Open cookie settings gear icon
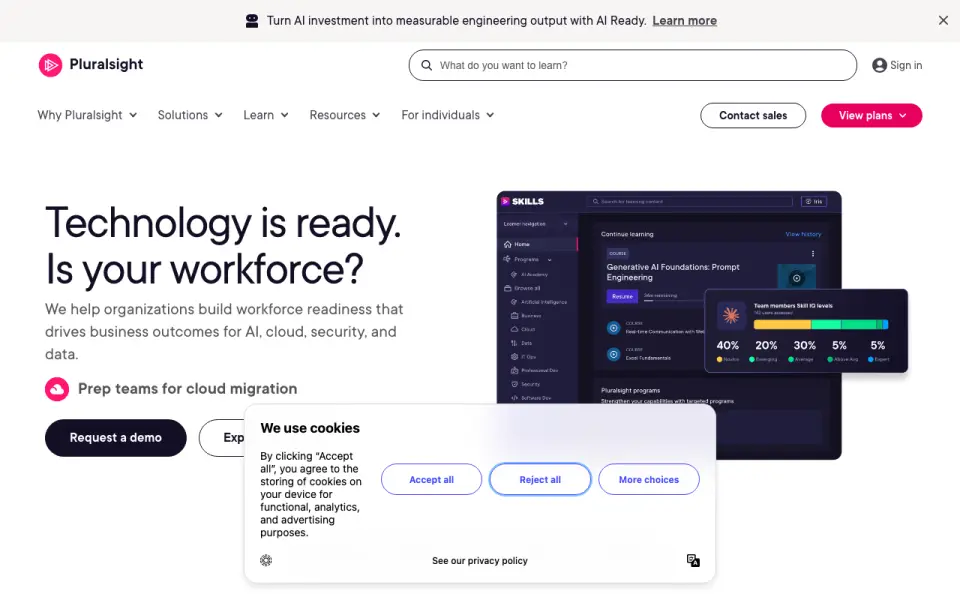960x600 pixels. pos(266,560)
